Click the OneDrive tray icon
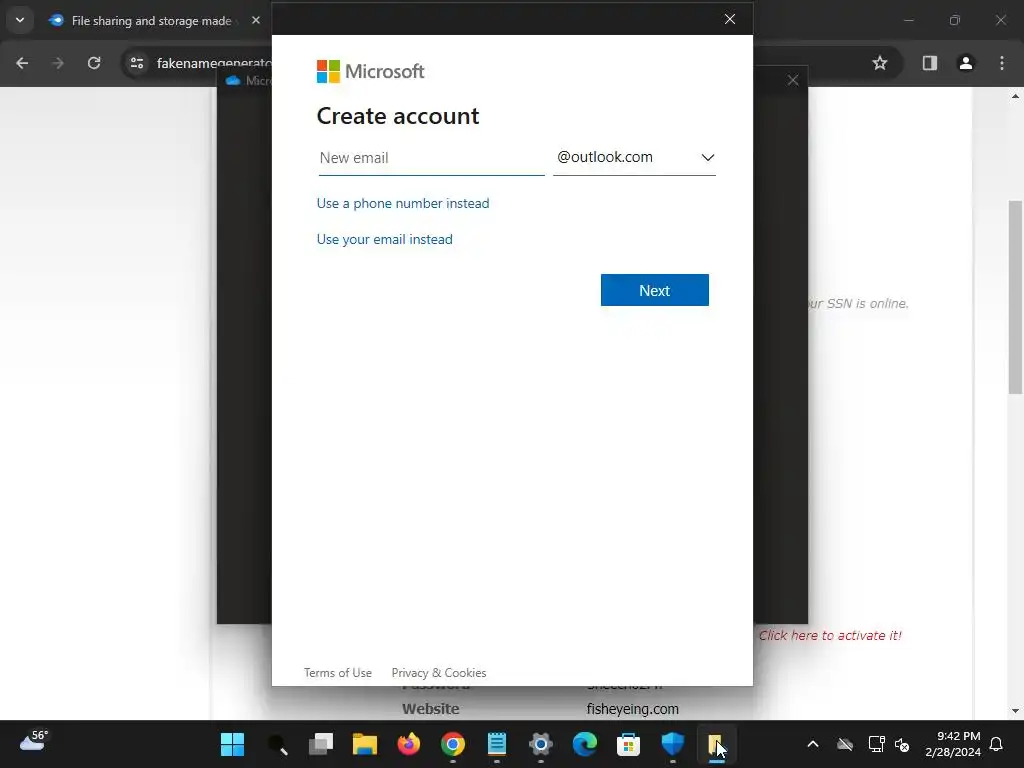Image resolution: width=1024 pixels, height=768 pixels. click(844, 744)
